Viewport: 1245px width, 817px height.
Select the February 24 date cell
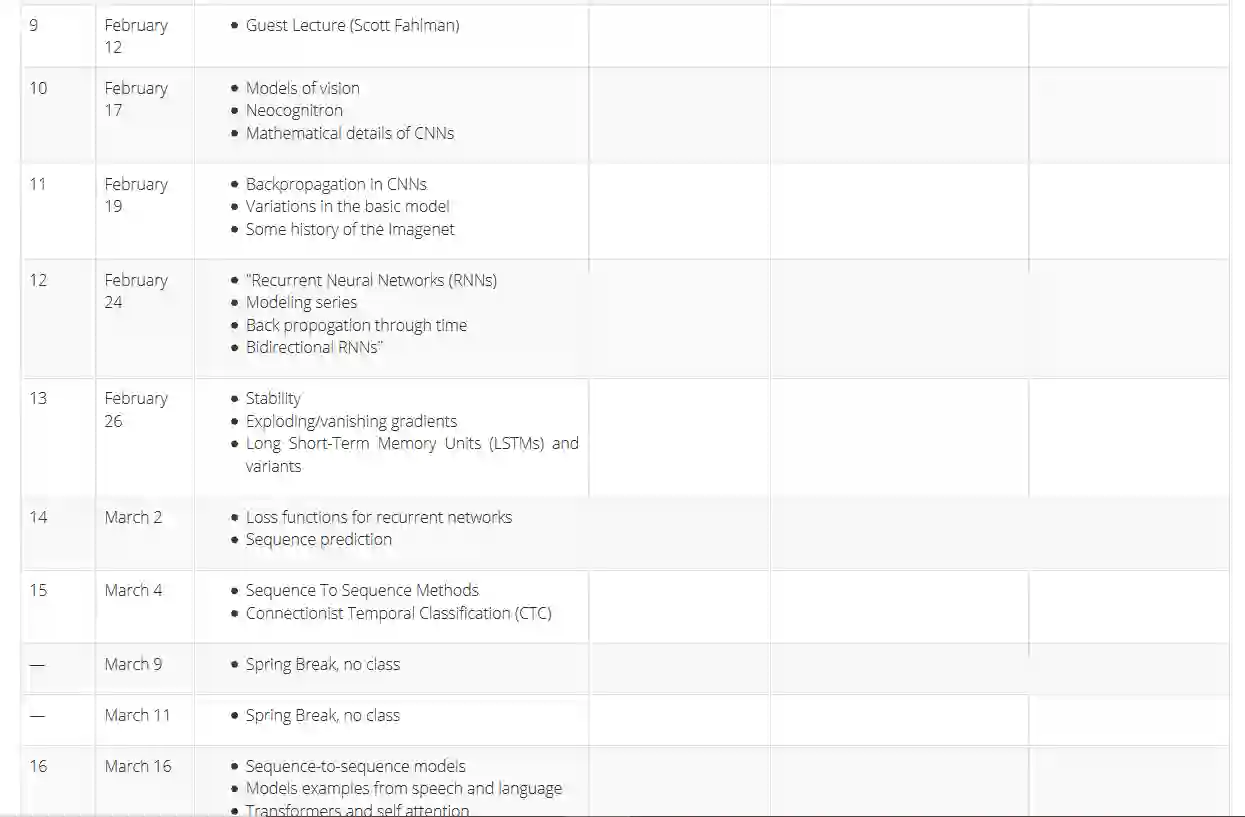coord(136,291)
